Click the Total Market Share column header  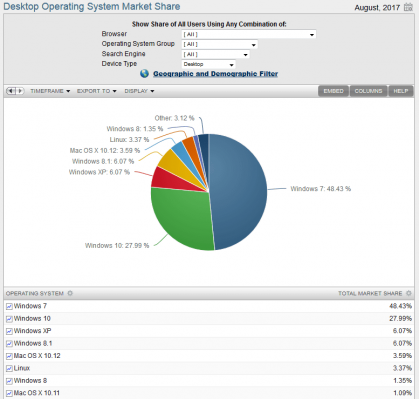pos(370,293)
